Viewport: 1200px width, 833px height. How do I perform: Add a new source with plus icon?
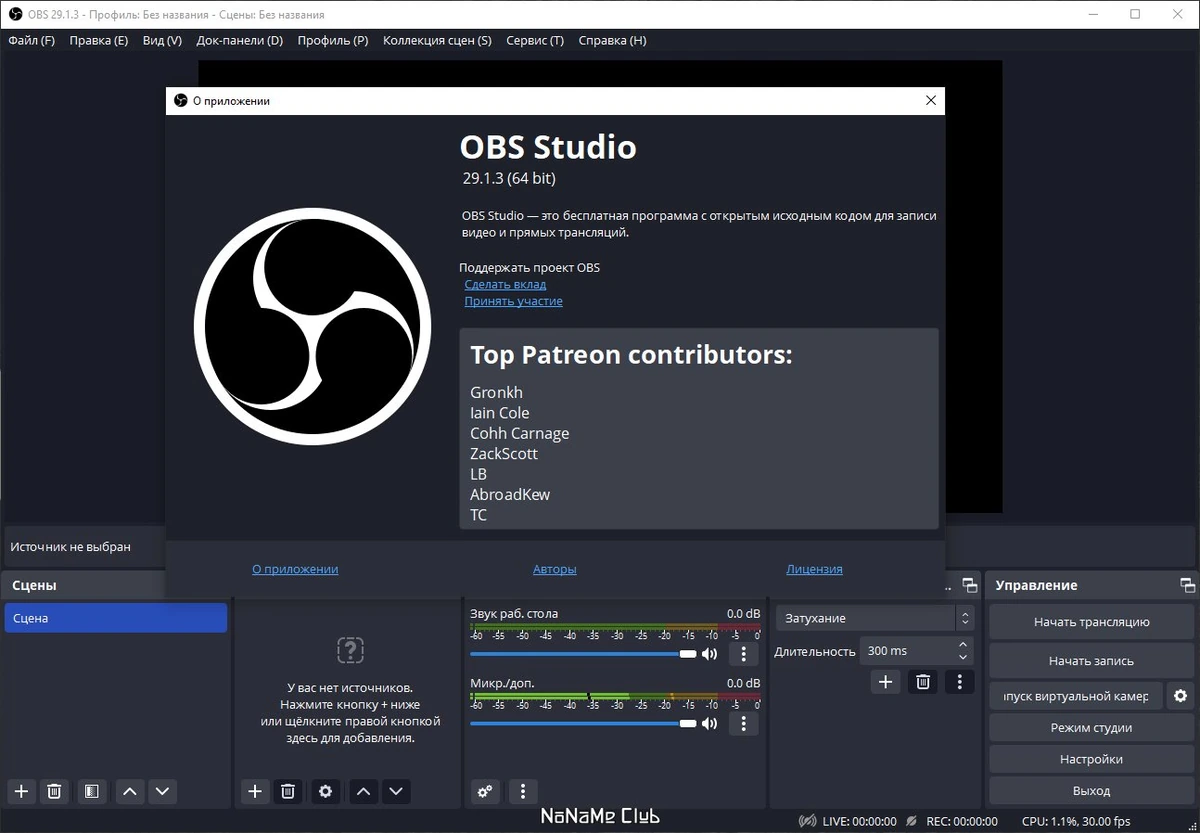click(255, 791)
